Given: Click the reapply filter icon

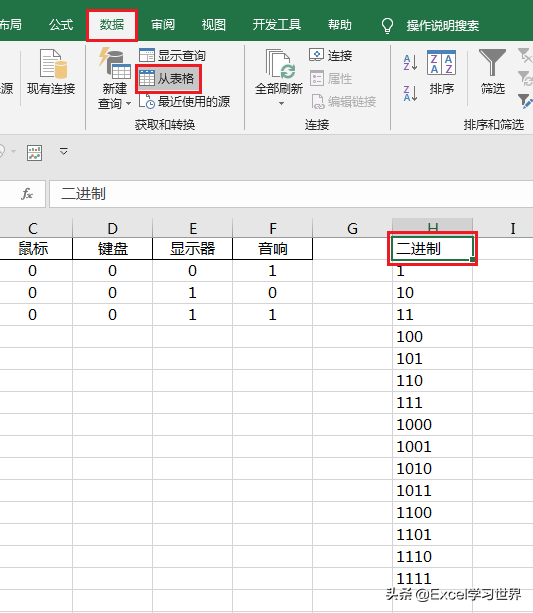Looking at the screenshot, I should pos(525,78).
